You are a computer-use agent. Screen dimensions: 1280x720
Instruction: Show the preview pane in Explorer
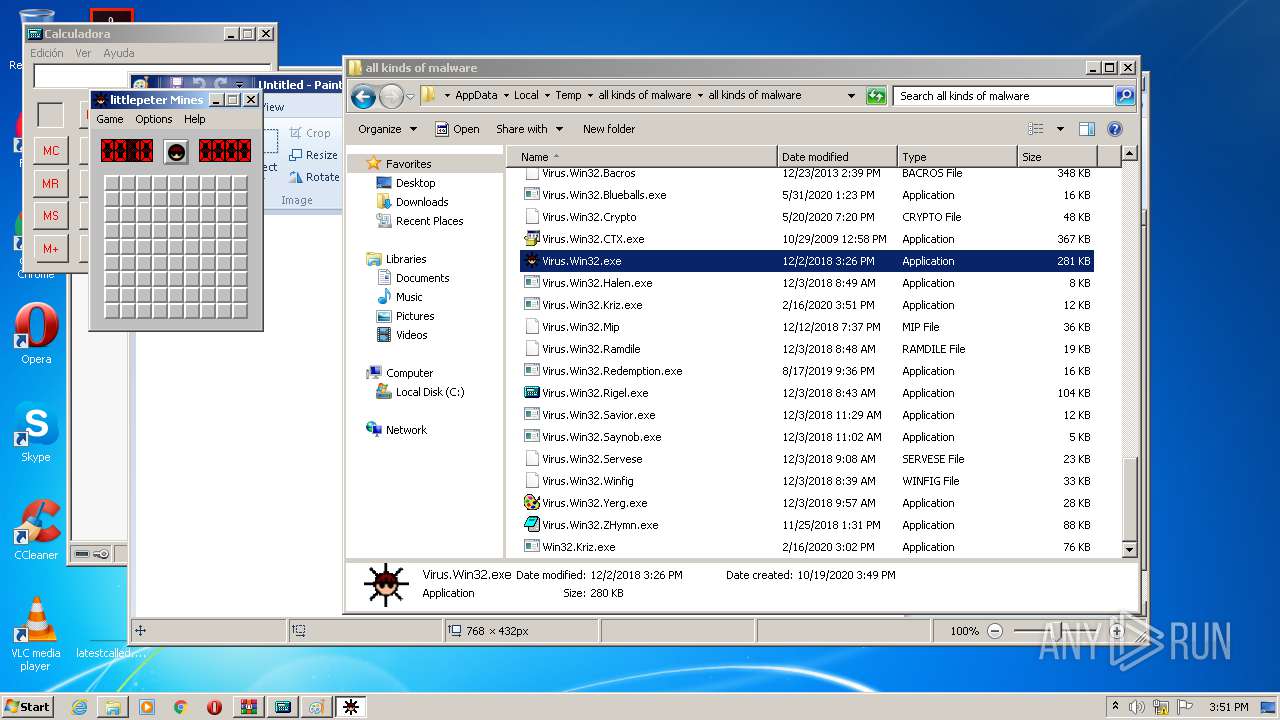1087,129
